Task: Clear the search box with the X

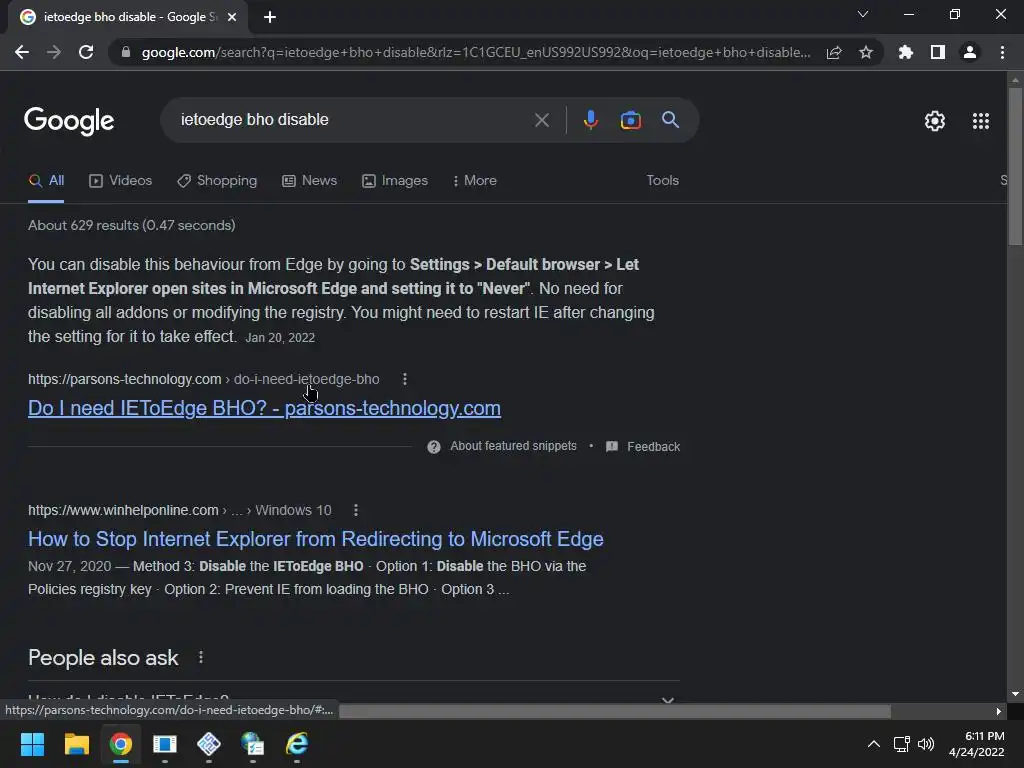Action: click(541, 120)
